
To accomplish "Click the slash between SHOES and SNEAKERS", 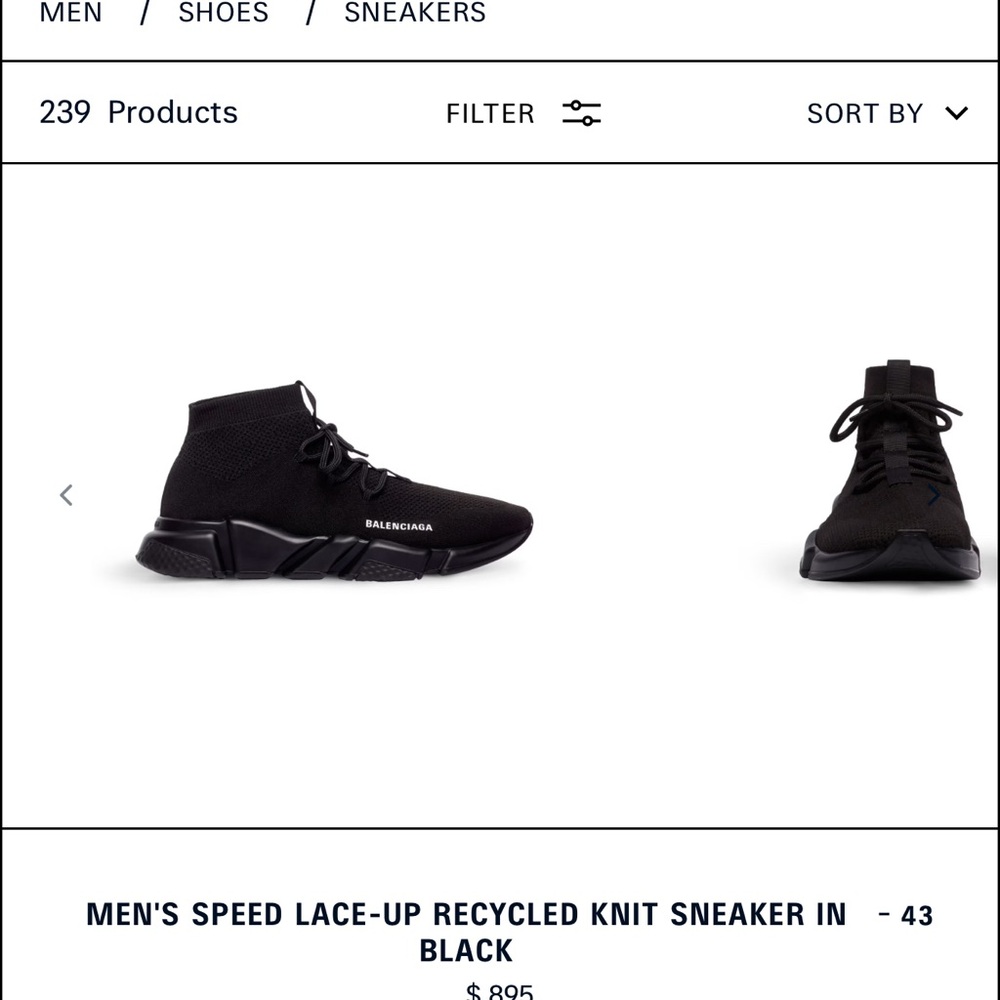I will [x=311, y=13].
